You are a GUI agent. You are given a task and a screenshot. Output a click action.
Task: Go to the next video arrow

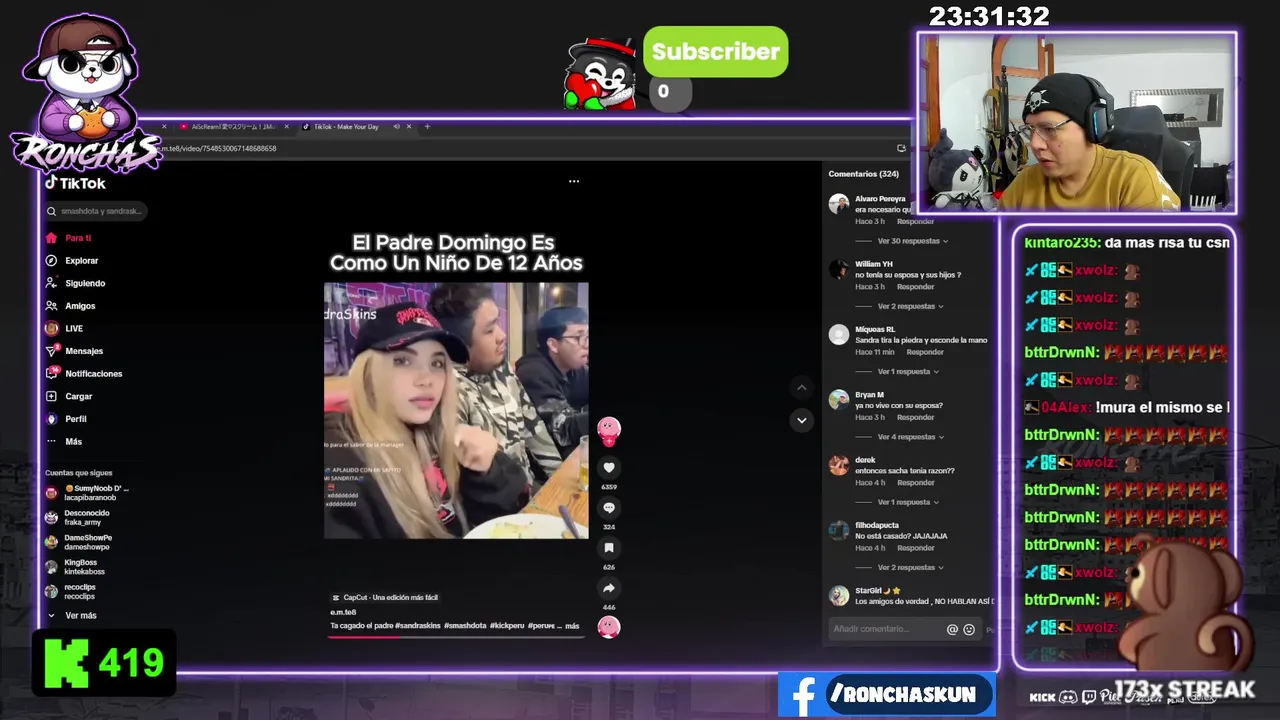[801, 420]
